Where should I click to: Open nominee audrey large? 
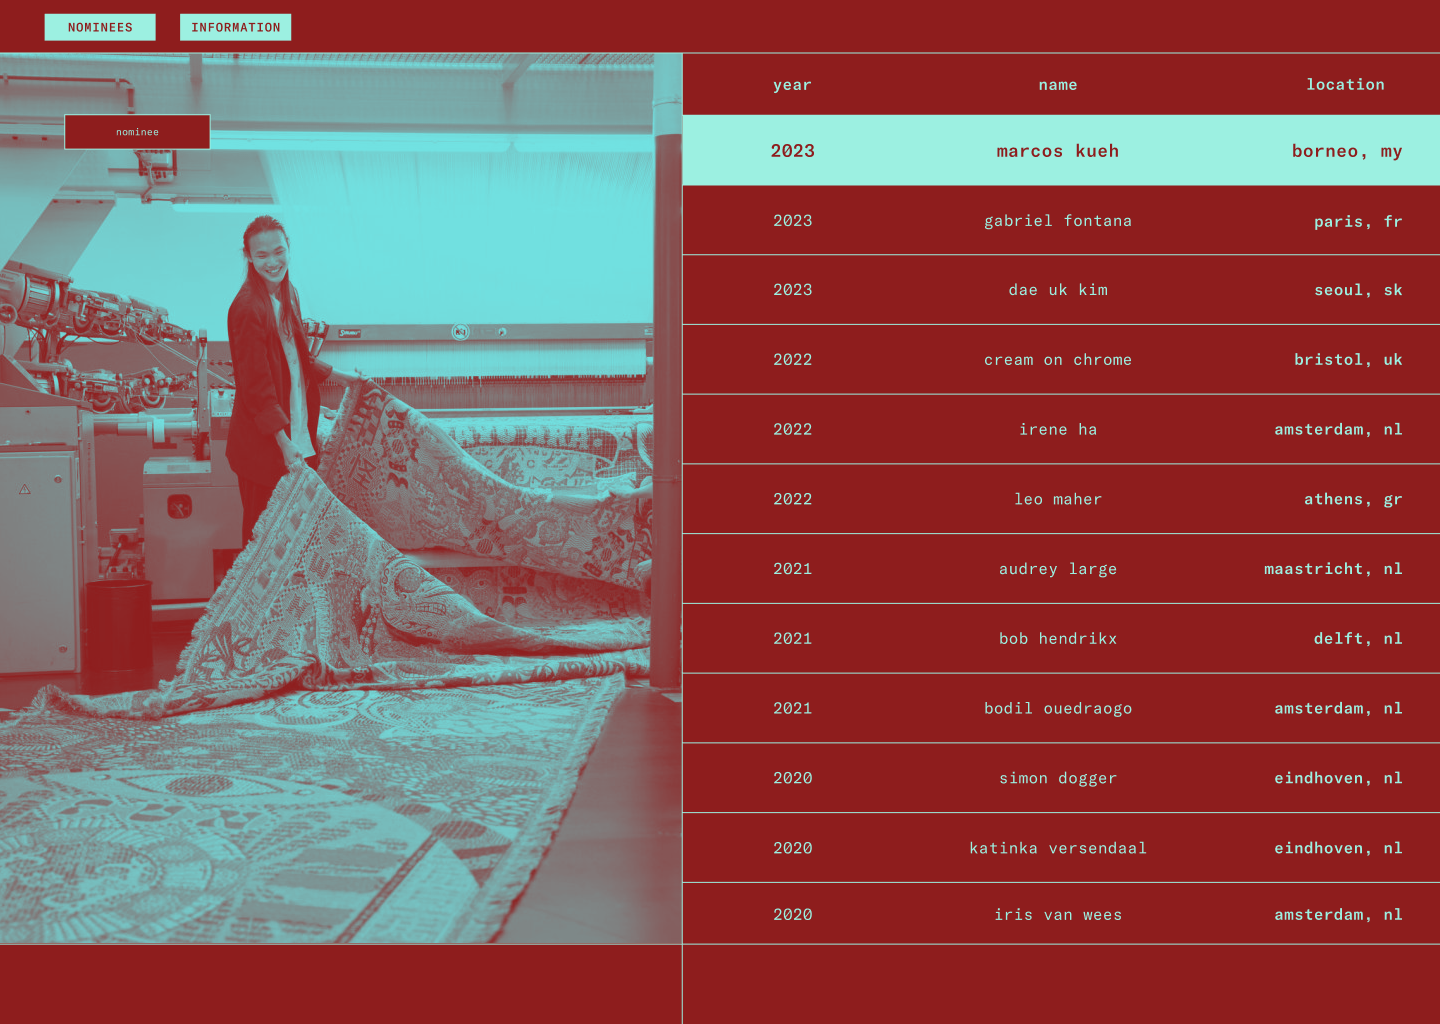(x=1061, y=569)
